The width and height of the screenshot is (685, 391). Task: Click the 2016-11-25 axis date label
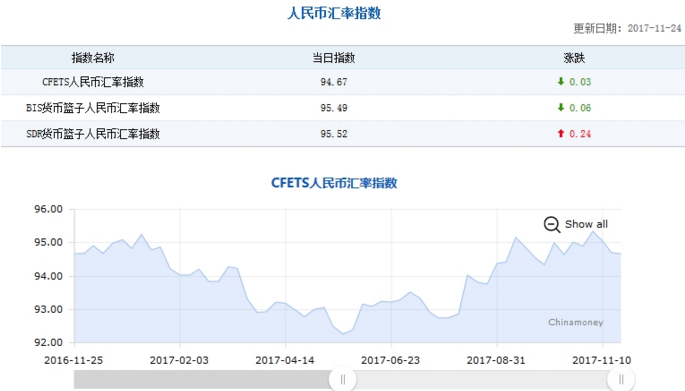[73, 360]
